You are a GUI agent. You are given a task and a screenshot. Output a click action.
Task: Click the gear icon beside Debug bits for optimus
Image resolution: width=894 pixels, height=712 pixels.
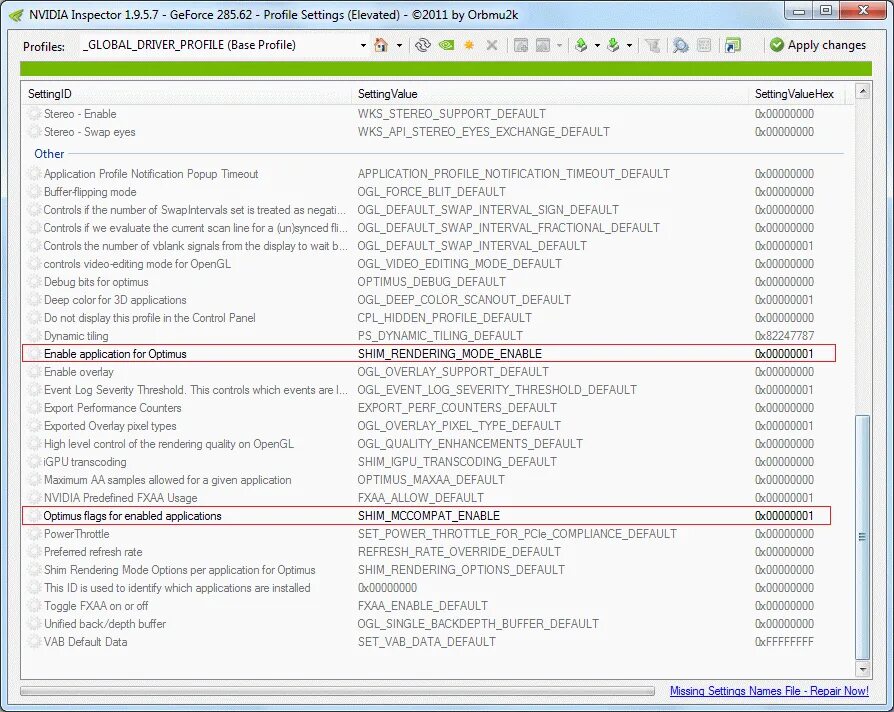[x=34, y=282]
